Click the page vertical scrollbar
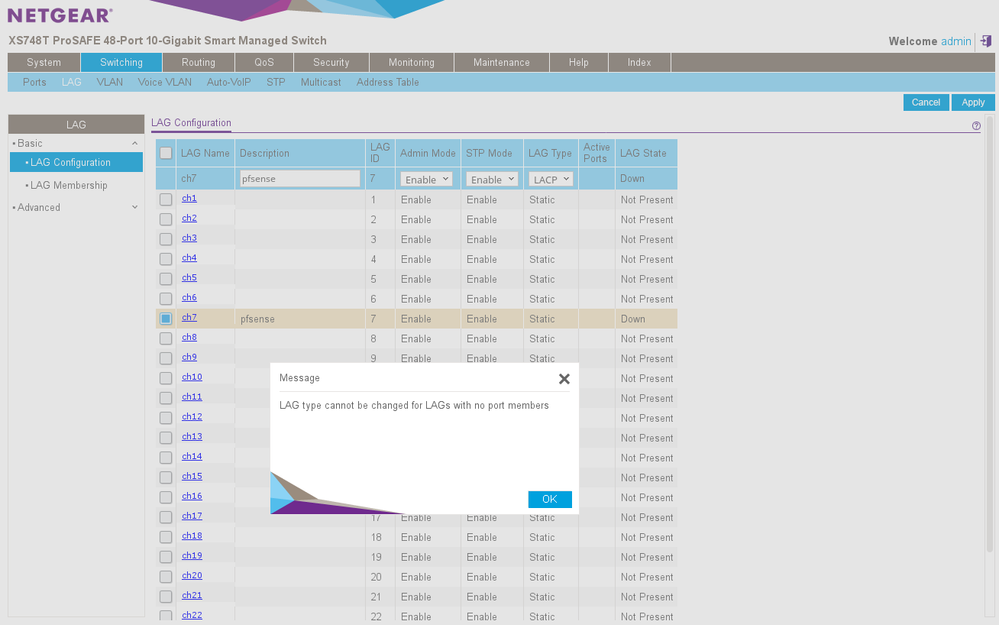The height and width of the screenshot is (625, 999). (989, 334)
